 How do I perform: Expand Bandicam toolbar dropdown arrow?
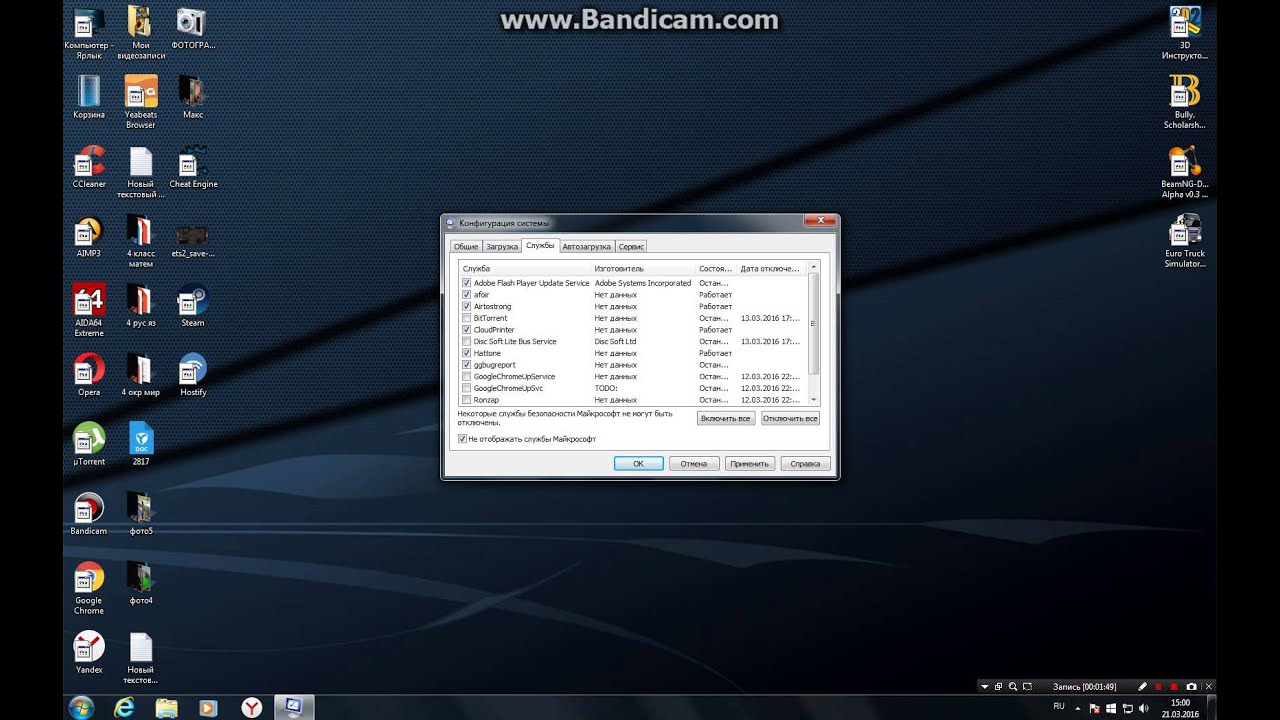[984, 687]
